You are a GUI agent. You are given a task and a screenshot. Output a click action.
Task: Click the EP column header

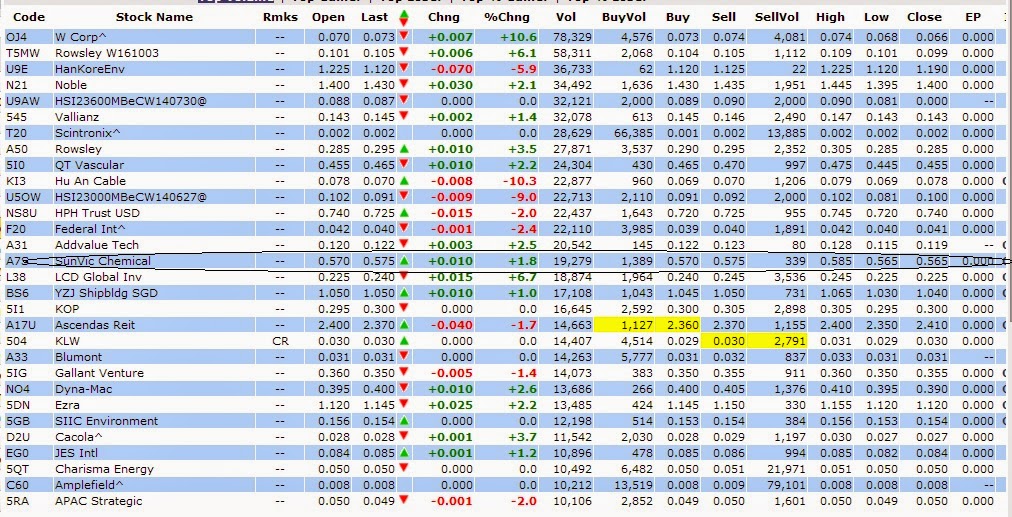[973, 17]
